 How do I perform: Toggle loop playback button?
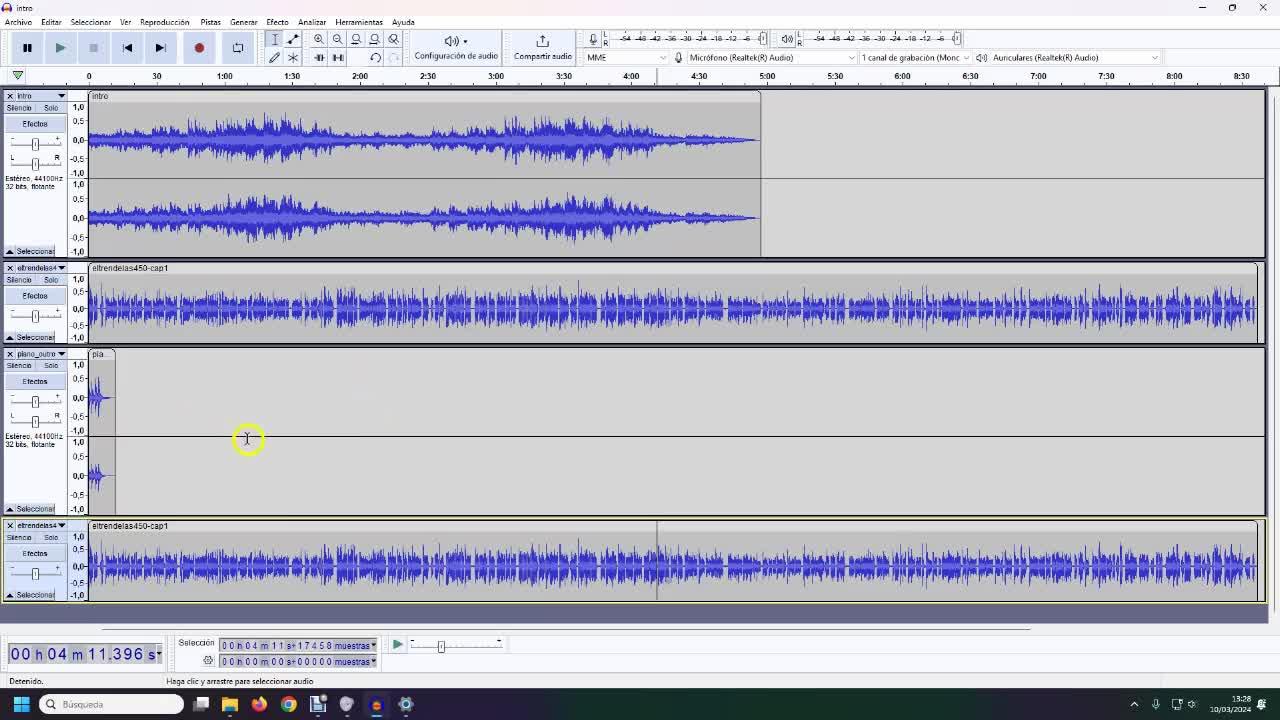click(x=237, y=48)
